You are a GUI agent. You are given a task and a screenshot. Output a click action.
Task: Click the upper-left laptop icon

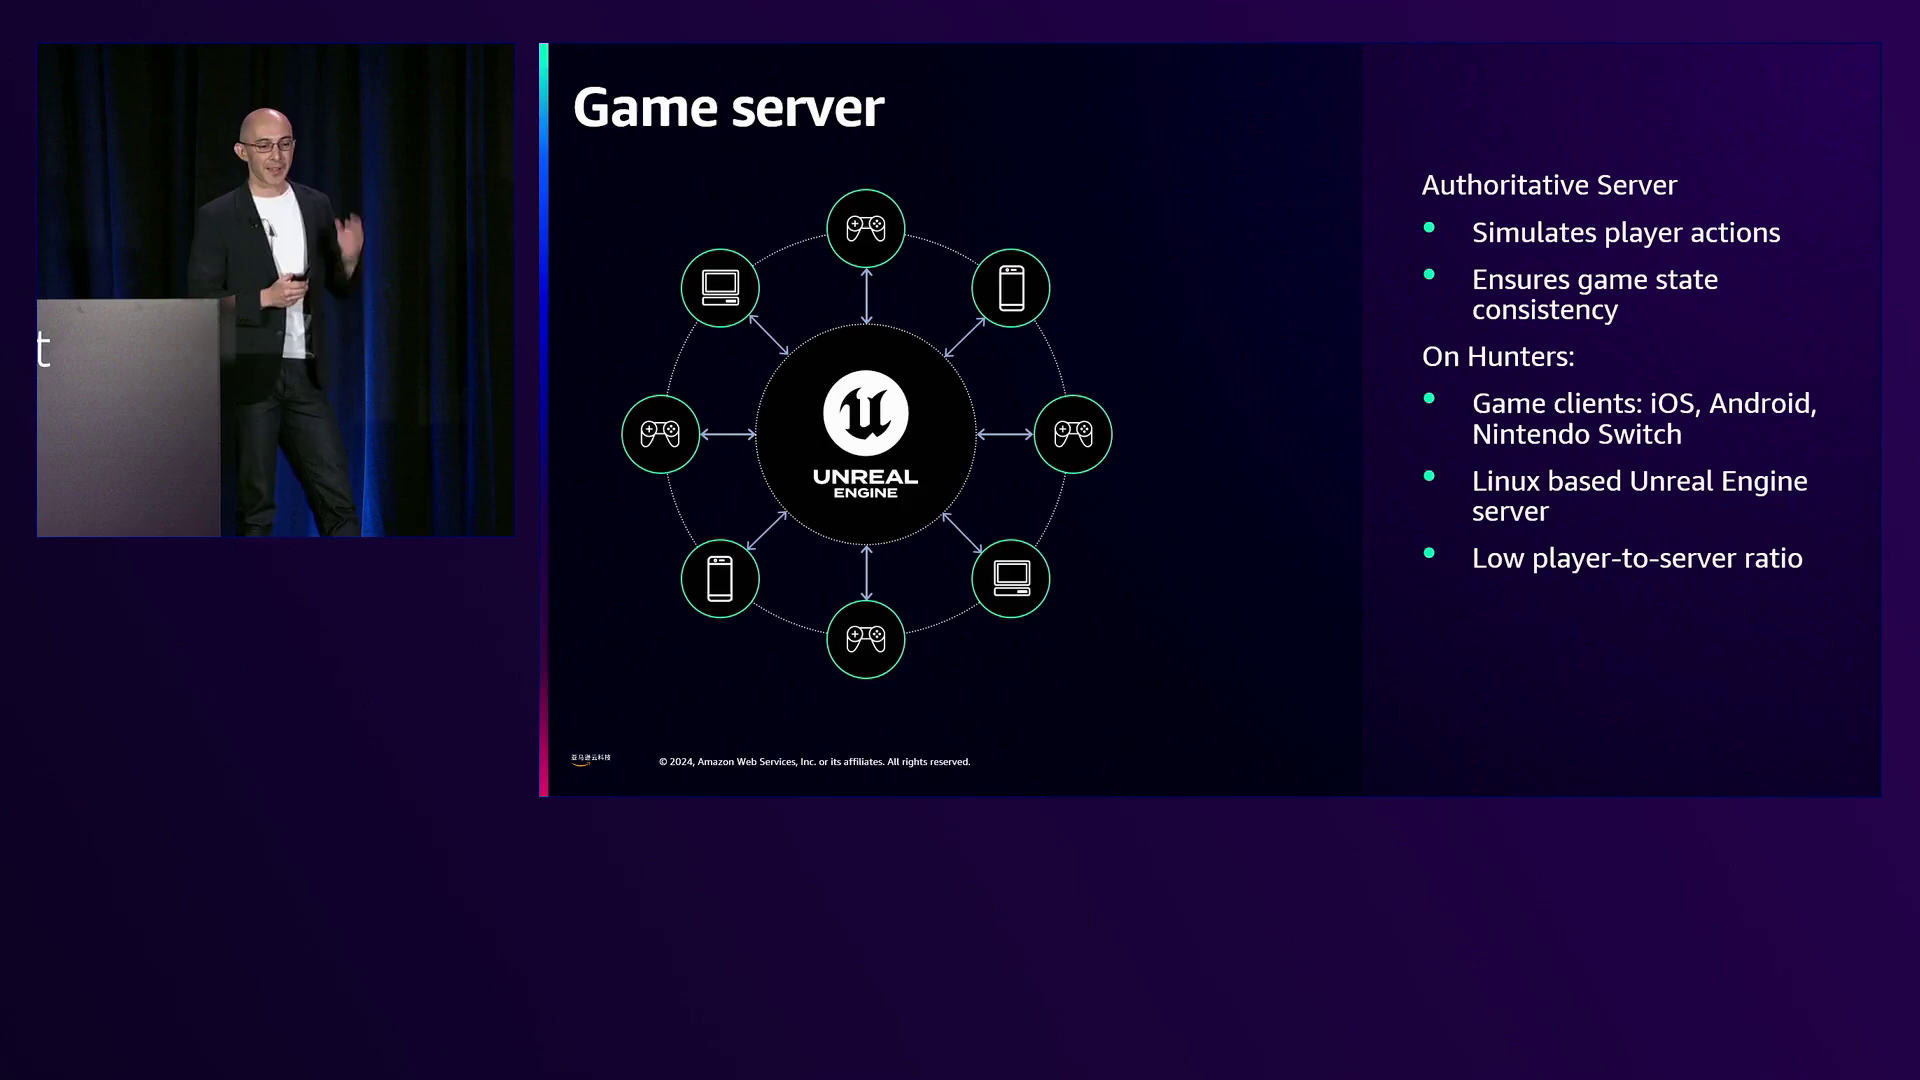click(x=720, y=289)
